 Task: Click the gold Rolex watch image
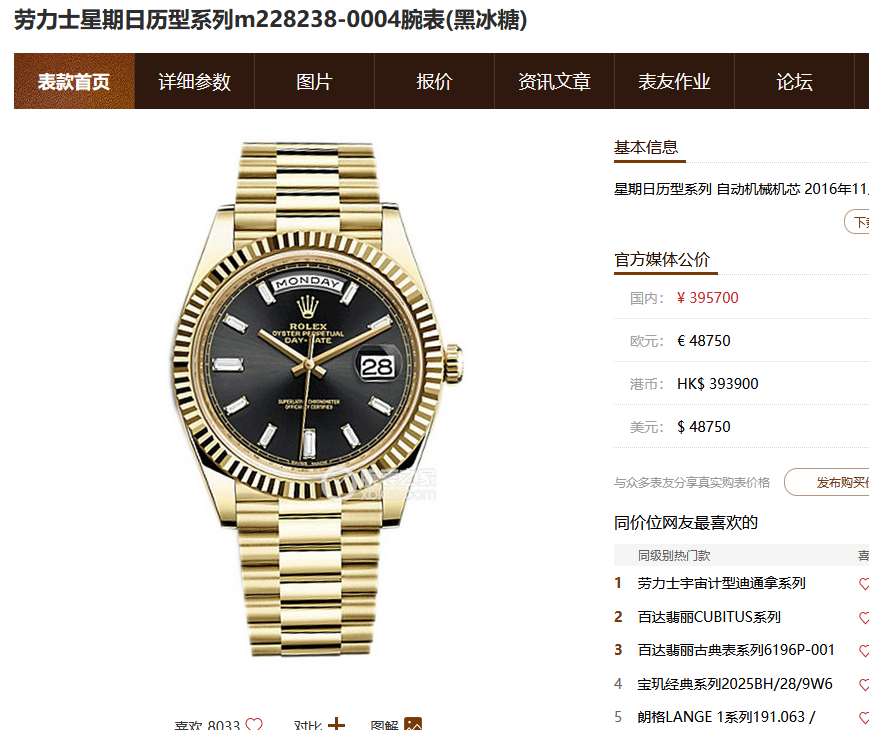pyautogui.click(x=316, y=399)
